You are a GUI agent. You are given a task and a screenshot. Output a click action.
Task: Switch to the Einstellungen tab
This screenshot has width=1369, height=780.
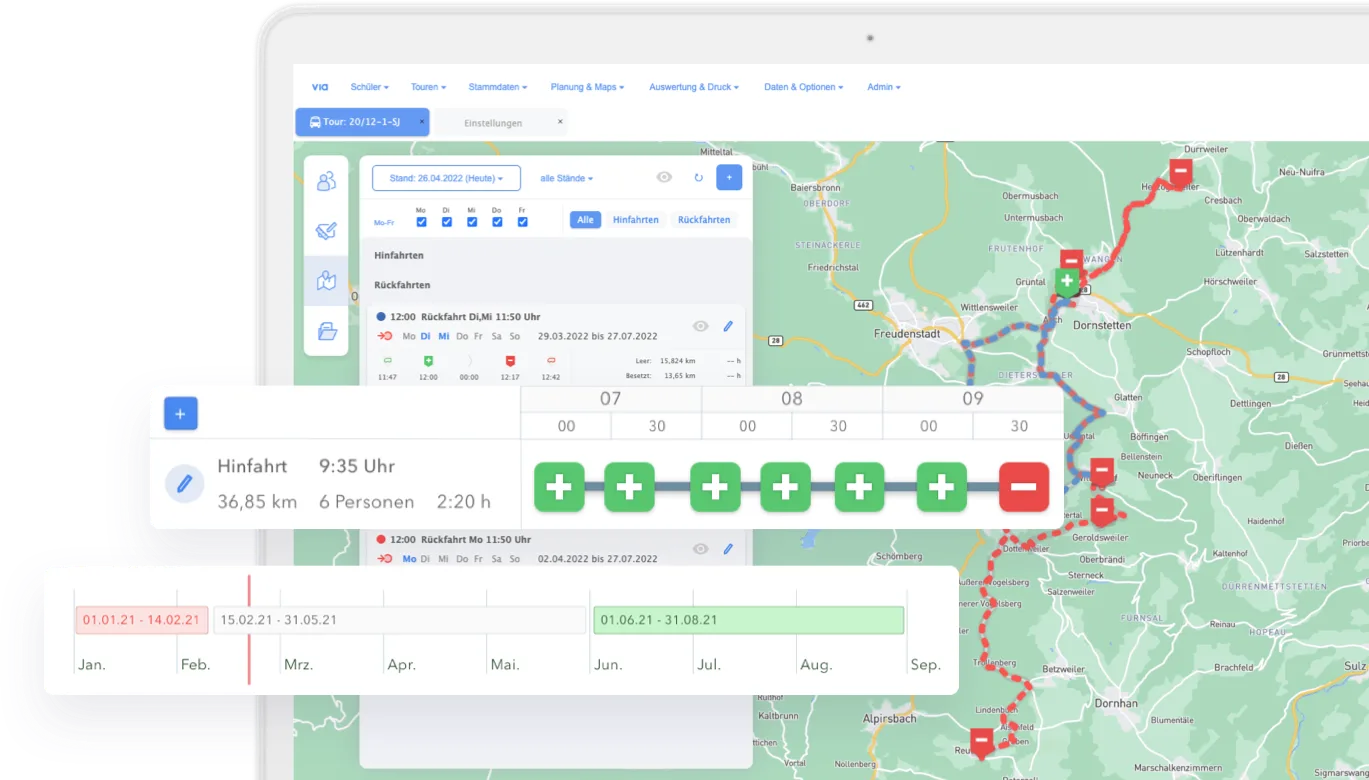(x=493, y=123)
